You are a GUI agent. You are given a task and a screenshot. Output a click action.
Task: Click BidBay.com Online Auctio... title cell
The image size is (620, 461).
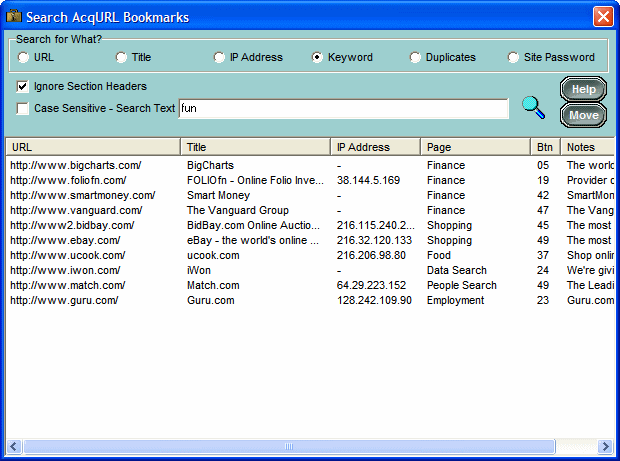253,225
